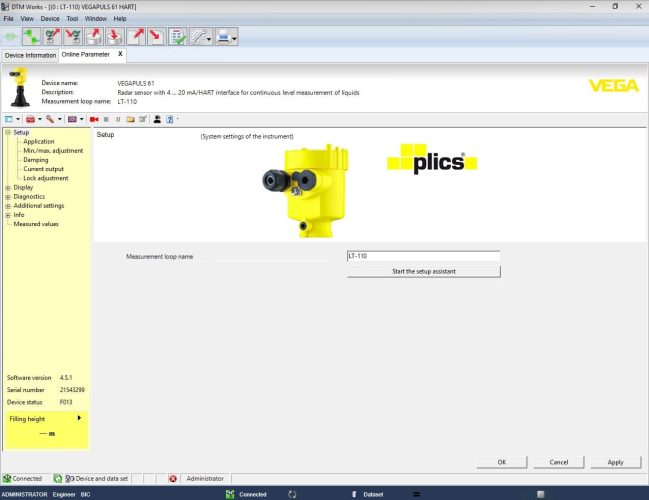The image size is (649, 500).
Task: Open the wrench tools dropdown arrow
Action: point(209,39)
